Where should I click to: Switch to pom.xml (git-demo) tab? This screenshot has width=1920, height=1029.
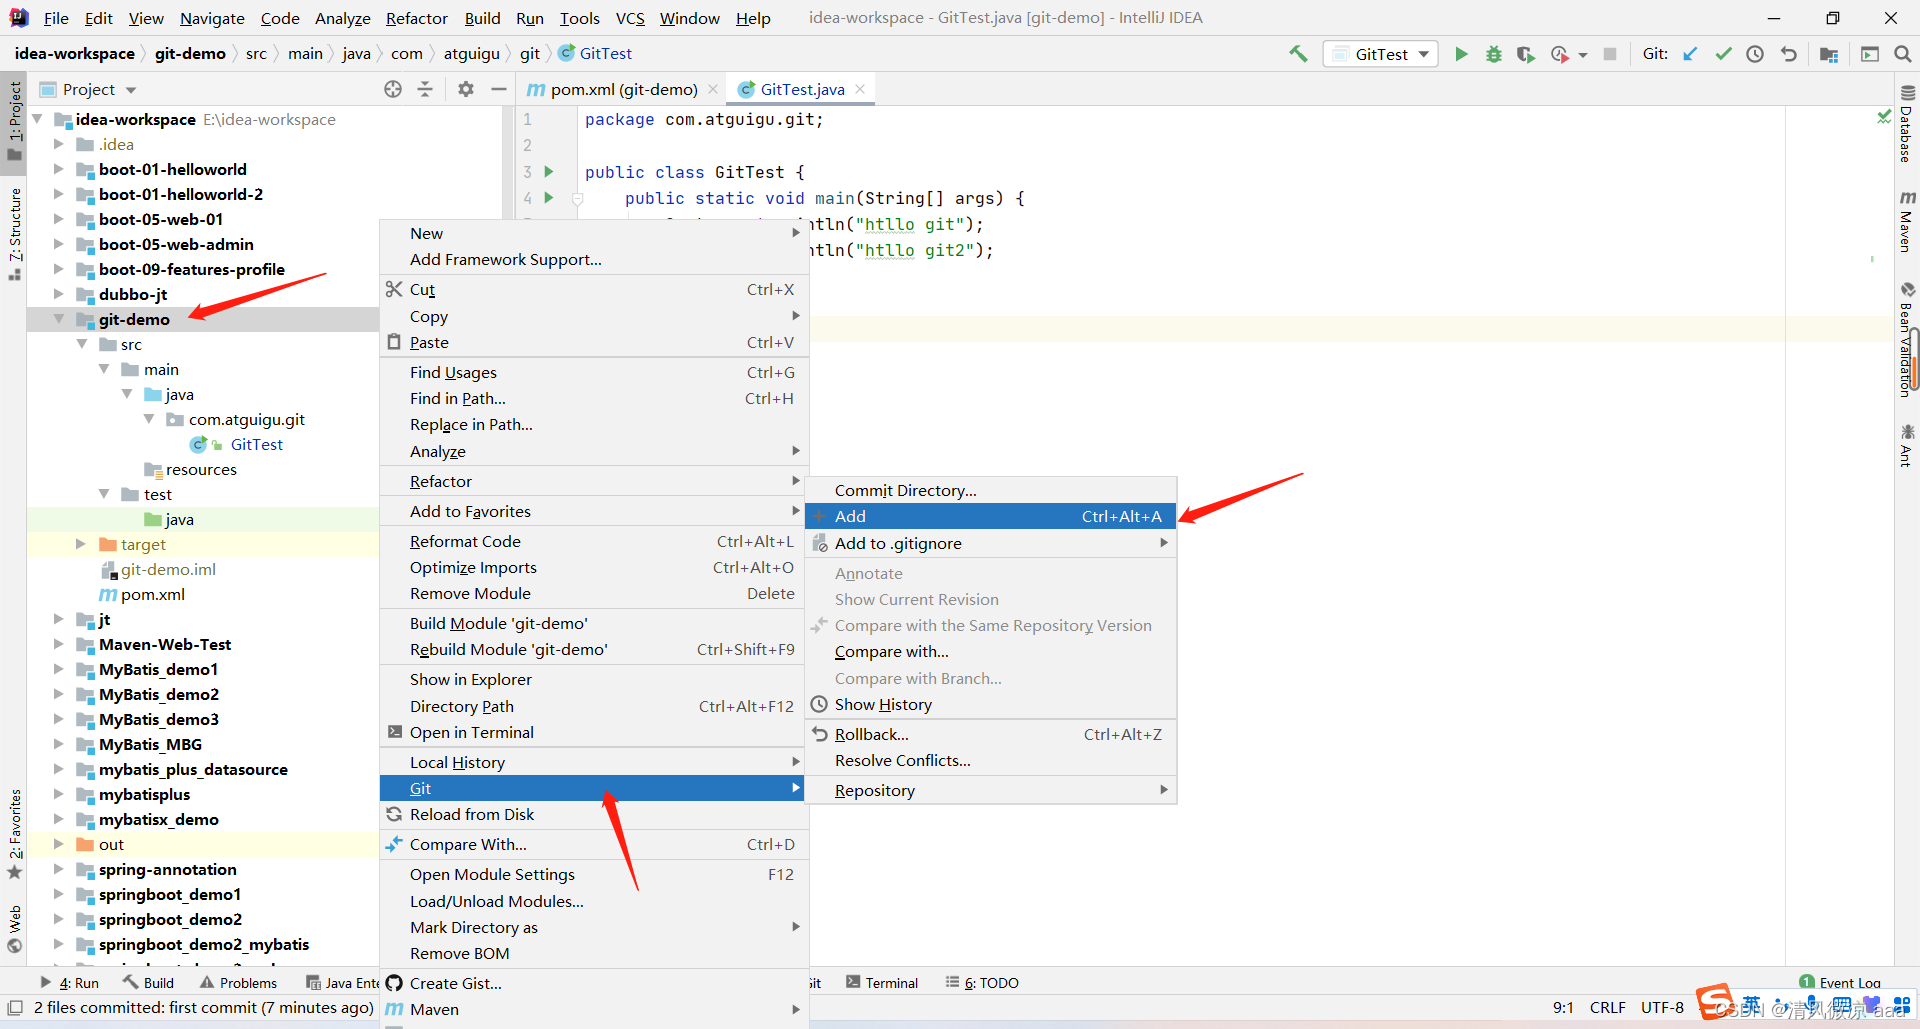pyautogui.click(x=623, y=89)
